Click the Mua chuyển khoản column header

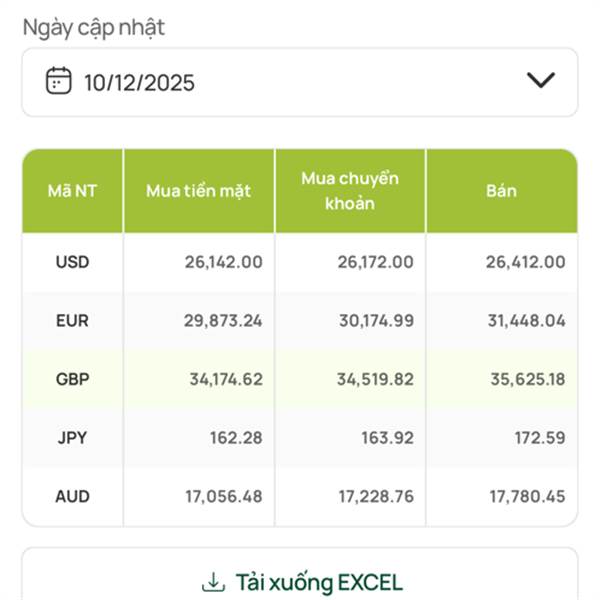[x=350, y=191]
